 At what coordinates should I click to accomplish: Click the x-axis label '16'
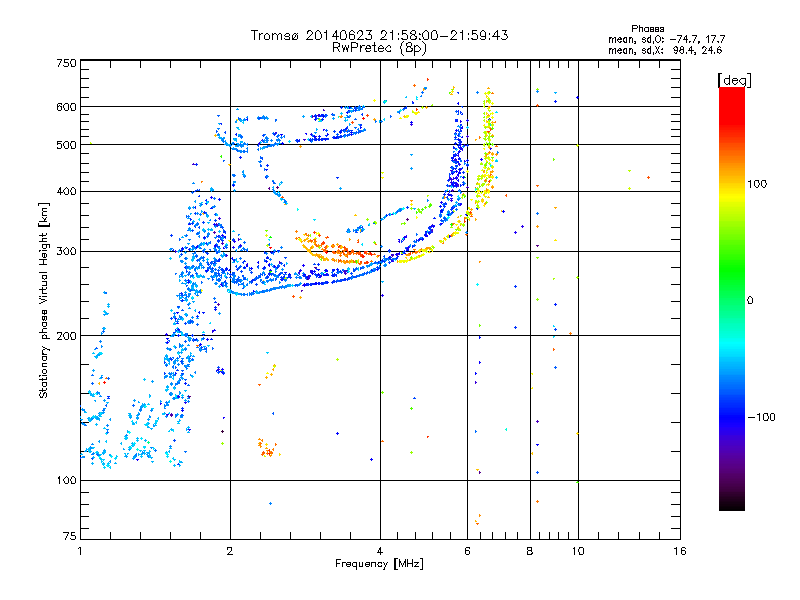pos(680,551)
